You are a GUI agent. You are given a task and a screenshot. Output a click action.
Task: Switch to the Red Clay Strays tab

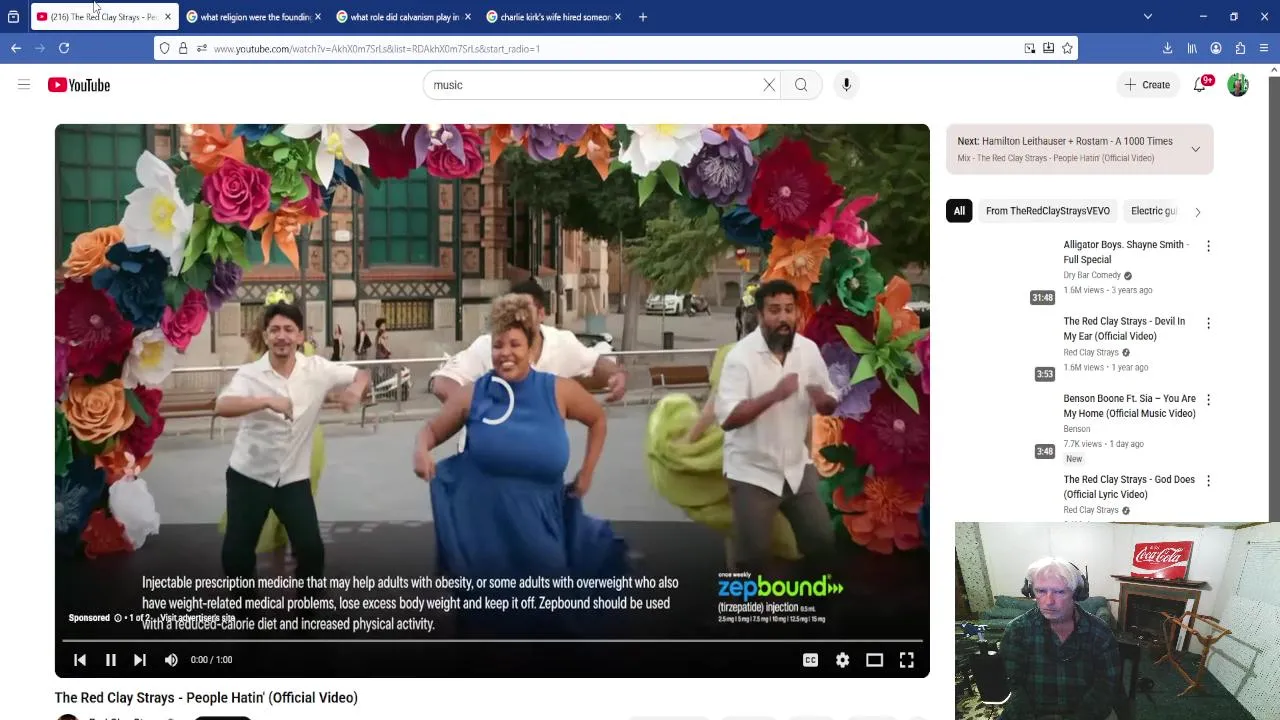tap(104, 17)
